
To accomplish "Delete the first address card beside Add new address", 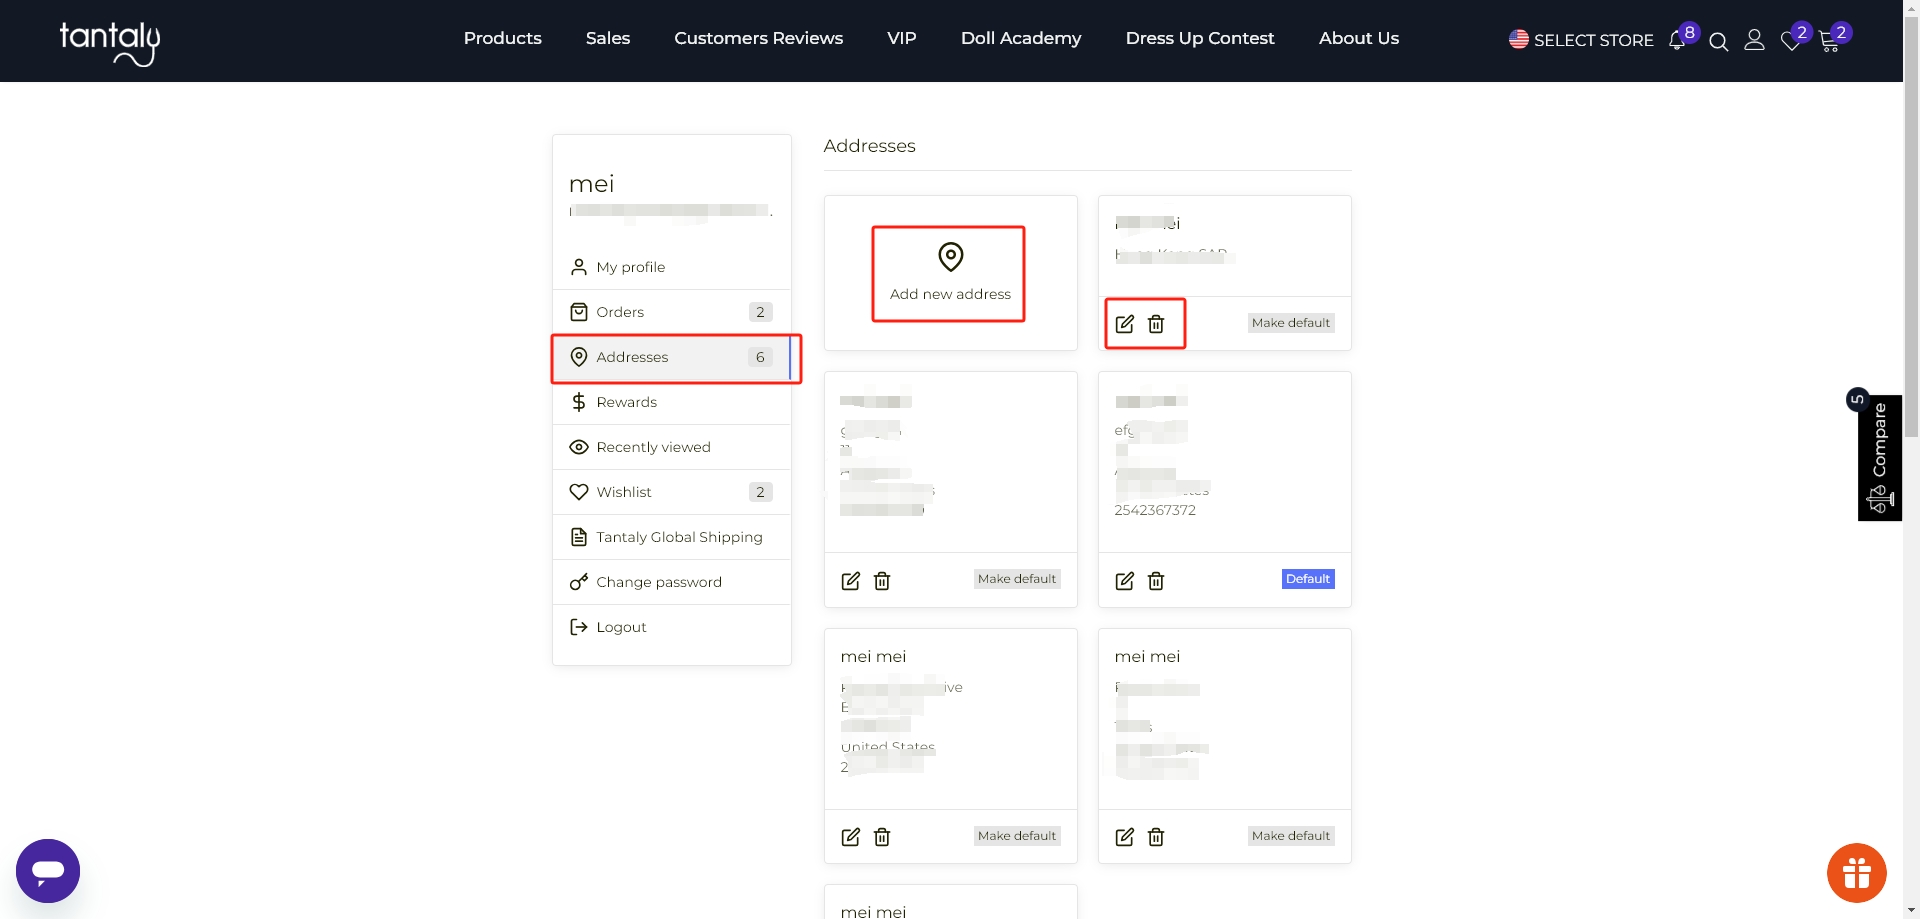I will [x=1156, y=324].
